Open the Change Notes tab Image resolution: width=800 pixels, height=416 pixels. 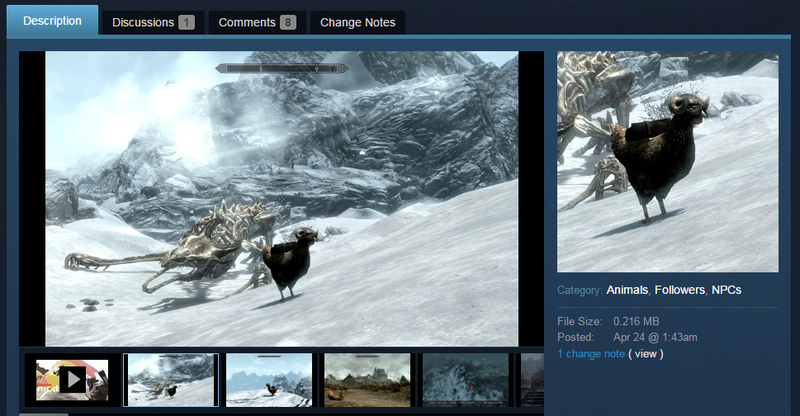pyautogui.click(x=358, y=22)
